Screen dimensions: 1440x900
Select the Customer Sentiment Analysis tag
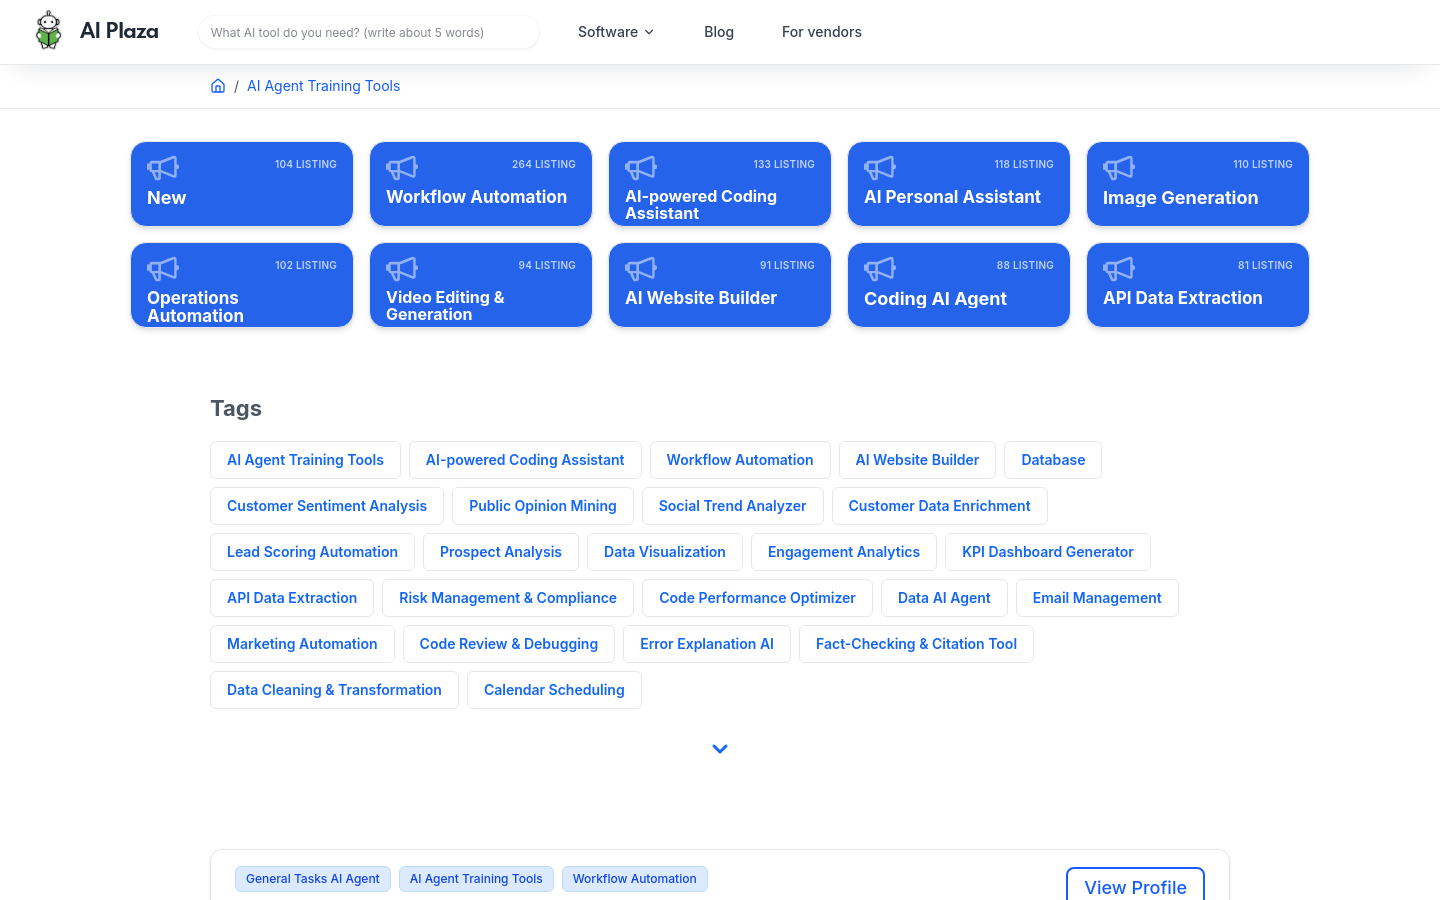tap(327, 506)
